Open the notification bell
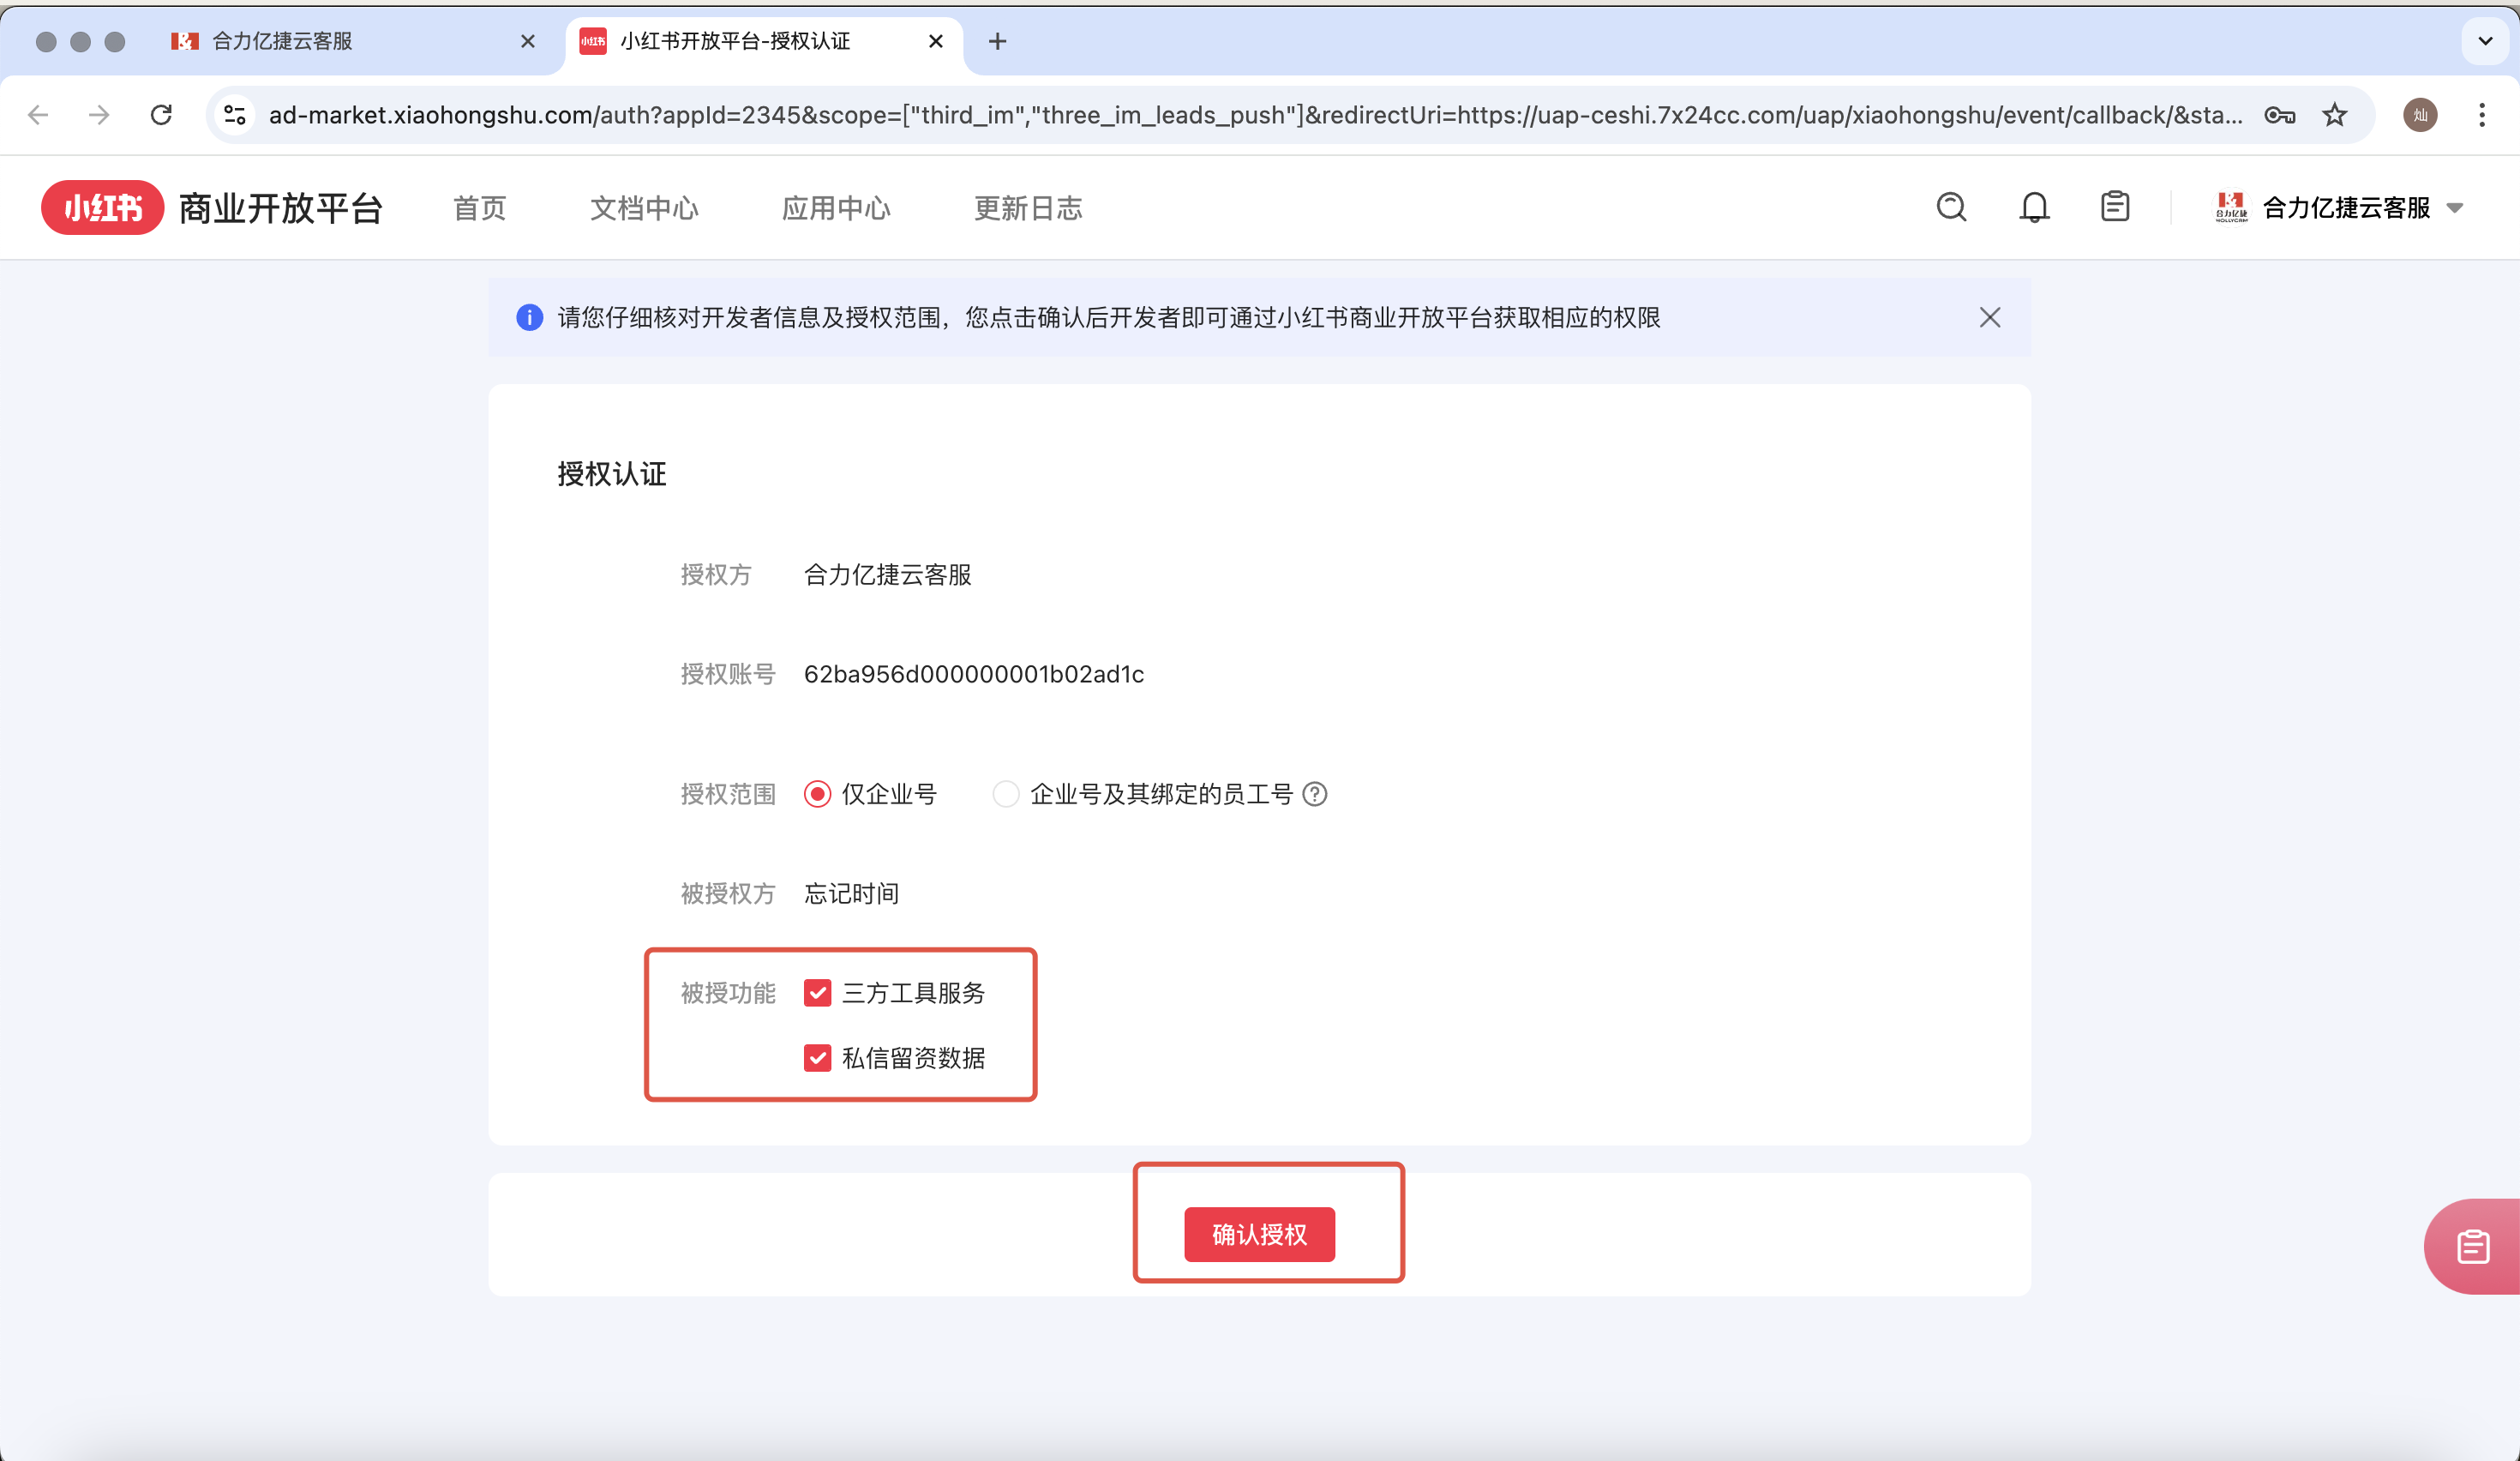This screenshot has height=1461, width=2520. 2034,207
